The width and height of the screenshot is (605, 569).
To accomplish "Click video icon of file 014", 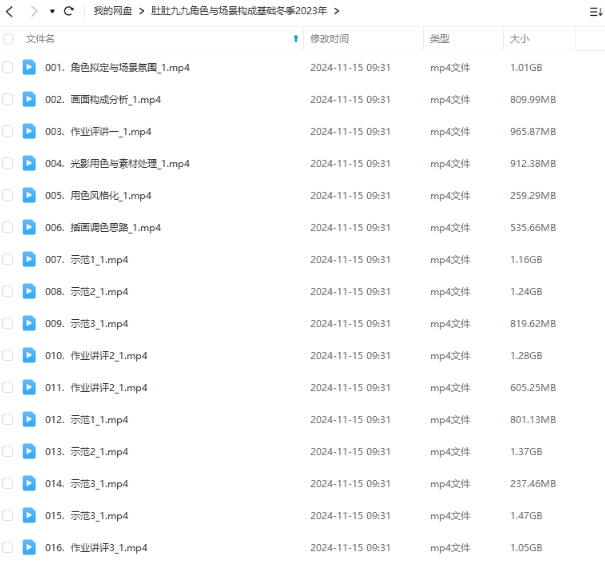I will (29, 483).
